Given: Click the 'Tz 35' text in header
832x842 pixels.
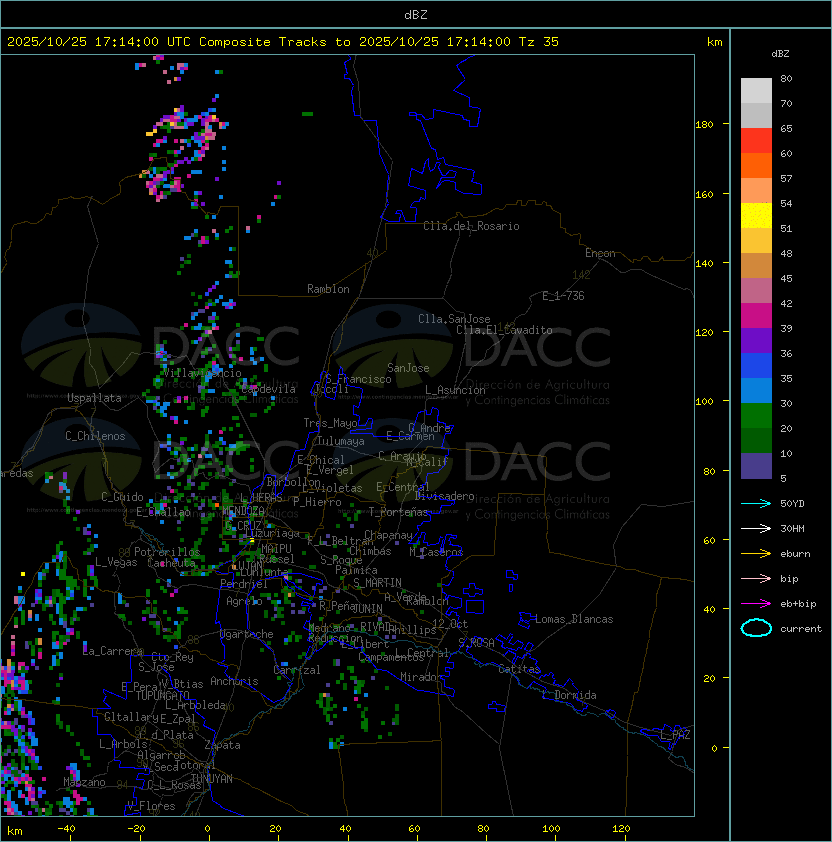Looking at the screenshot, I should [x=539, y=42].
